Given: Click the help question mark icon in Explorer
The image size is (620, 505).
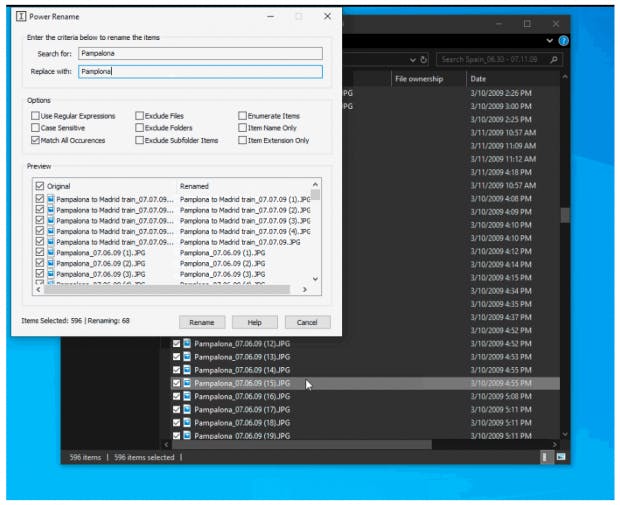Looking at the screenshot, I should 563,41.
